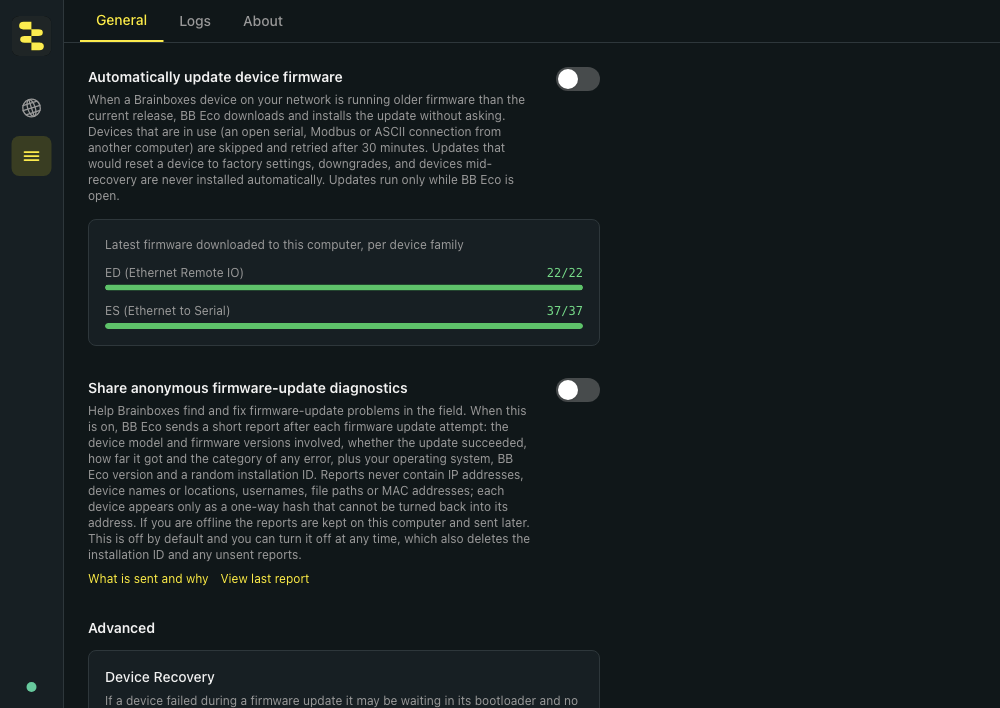Click 'Latest firmware downloaded to this computer' caption

(284, 244)
